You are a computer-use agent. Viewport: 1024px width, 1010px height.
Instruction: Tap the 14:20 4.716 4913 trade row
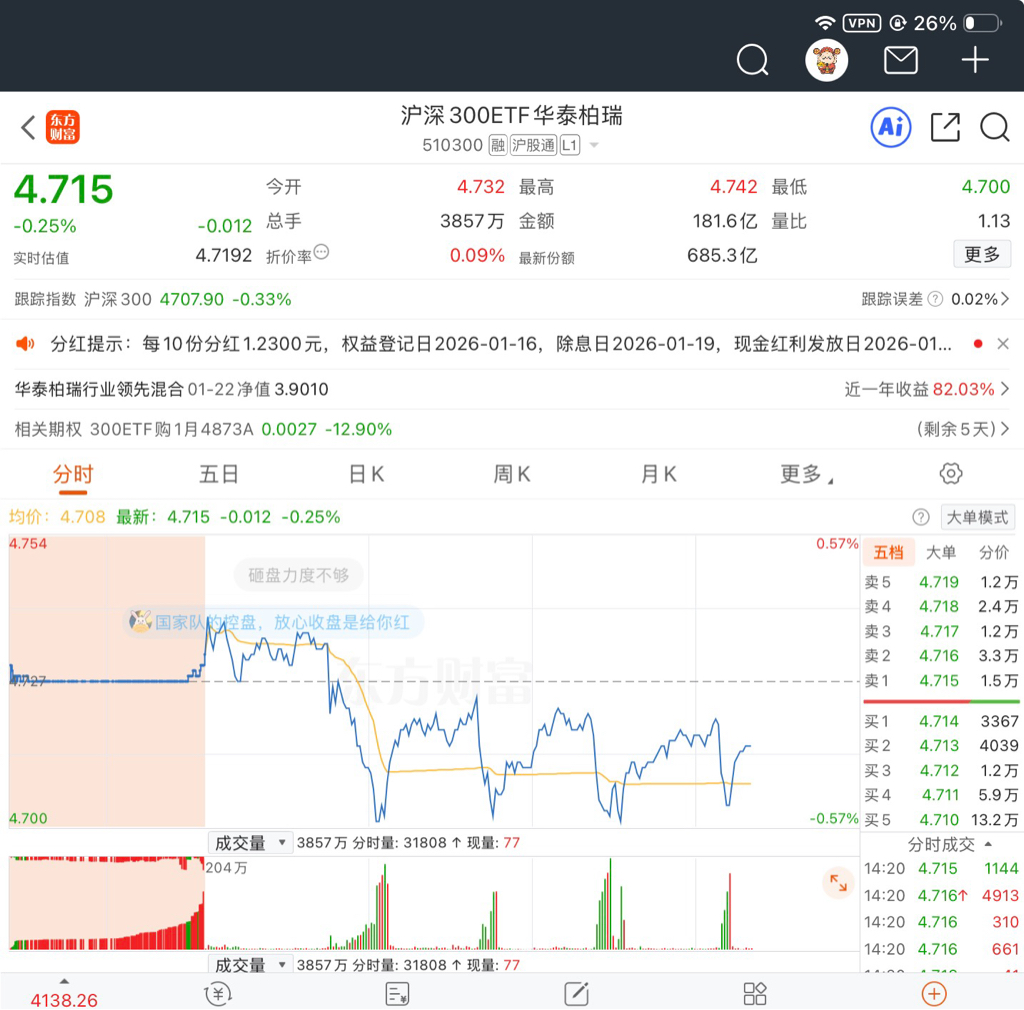[x=940, y=895]
